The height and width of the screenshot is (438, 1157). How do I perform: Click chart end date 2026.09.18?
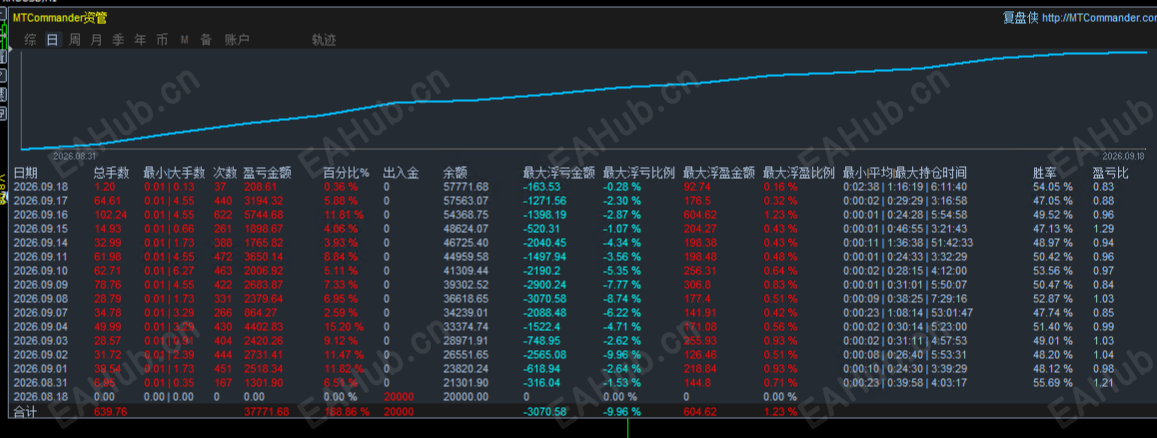pyautogui.click(x=1125, y=156)
